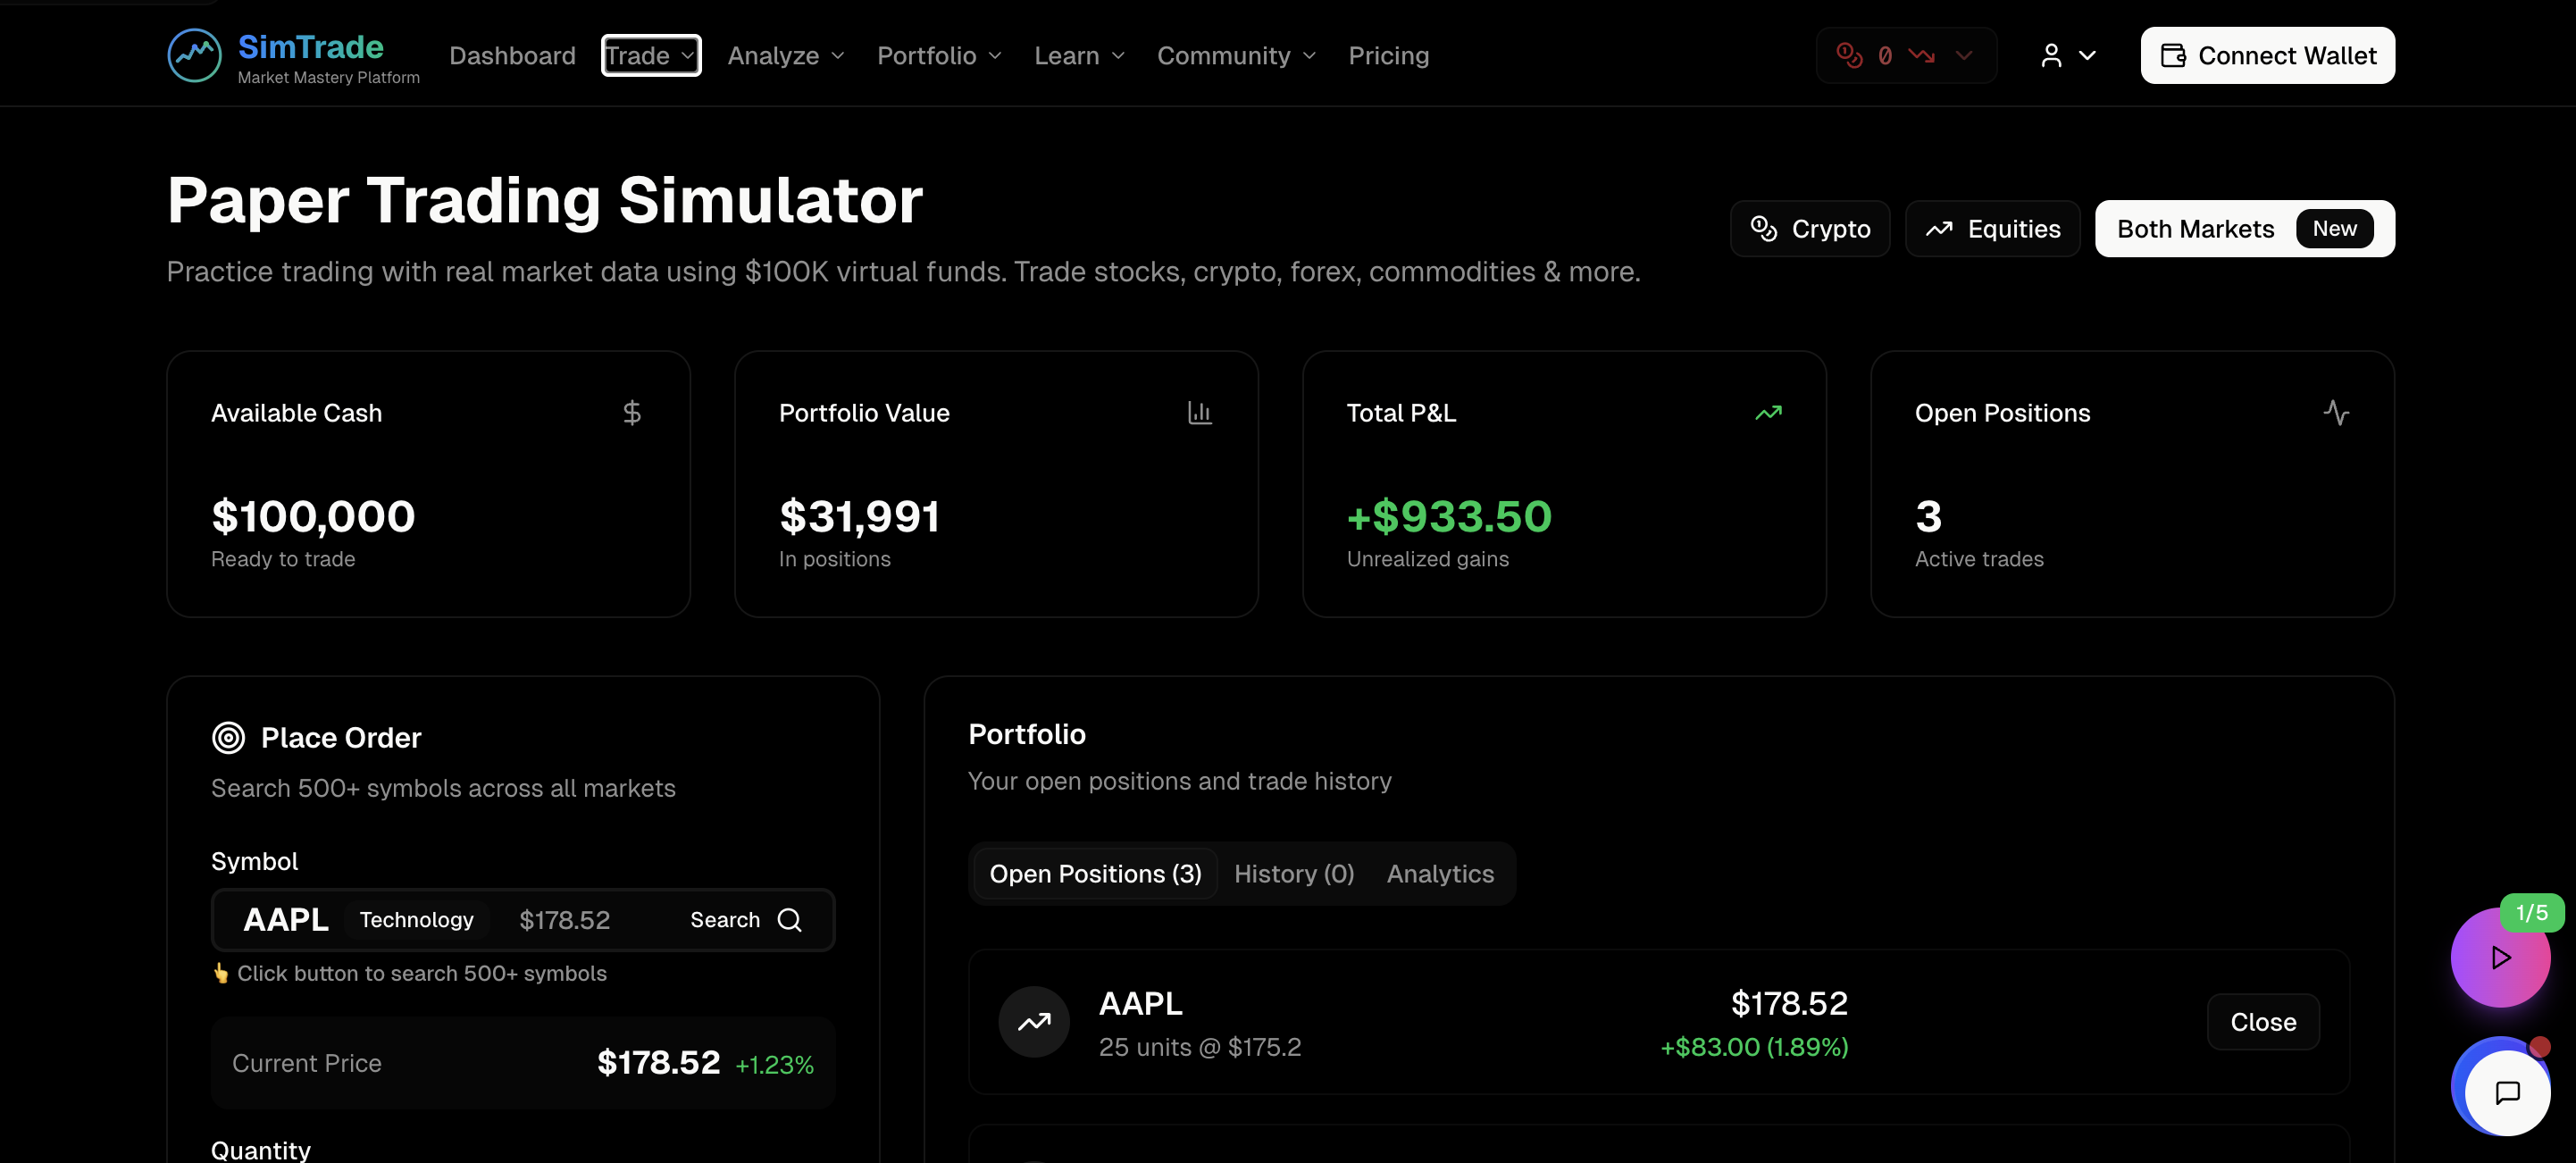
Task: Close the AAPL position
Action: click(2262, 1021)
